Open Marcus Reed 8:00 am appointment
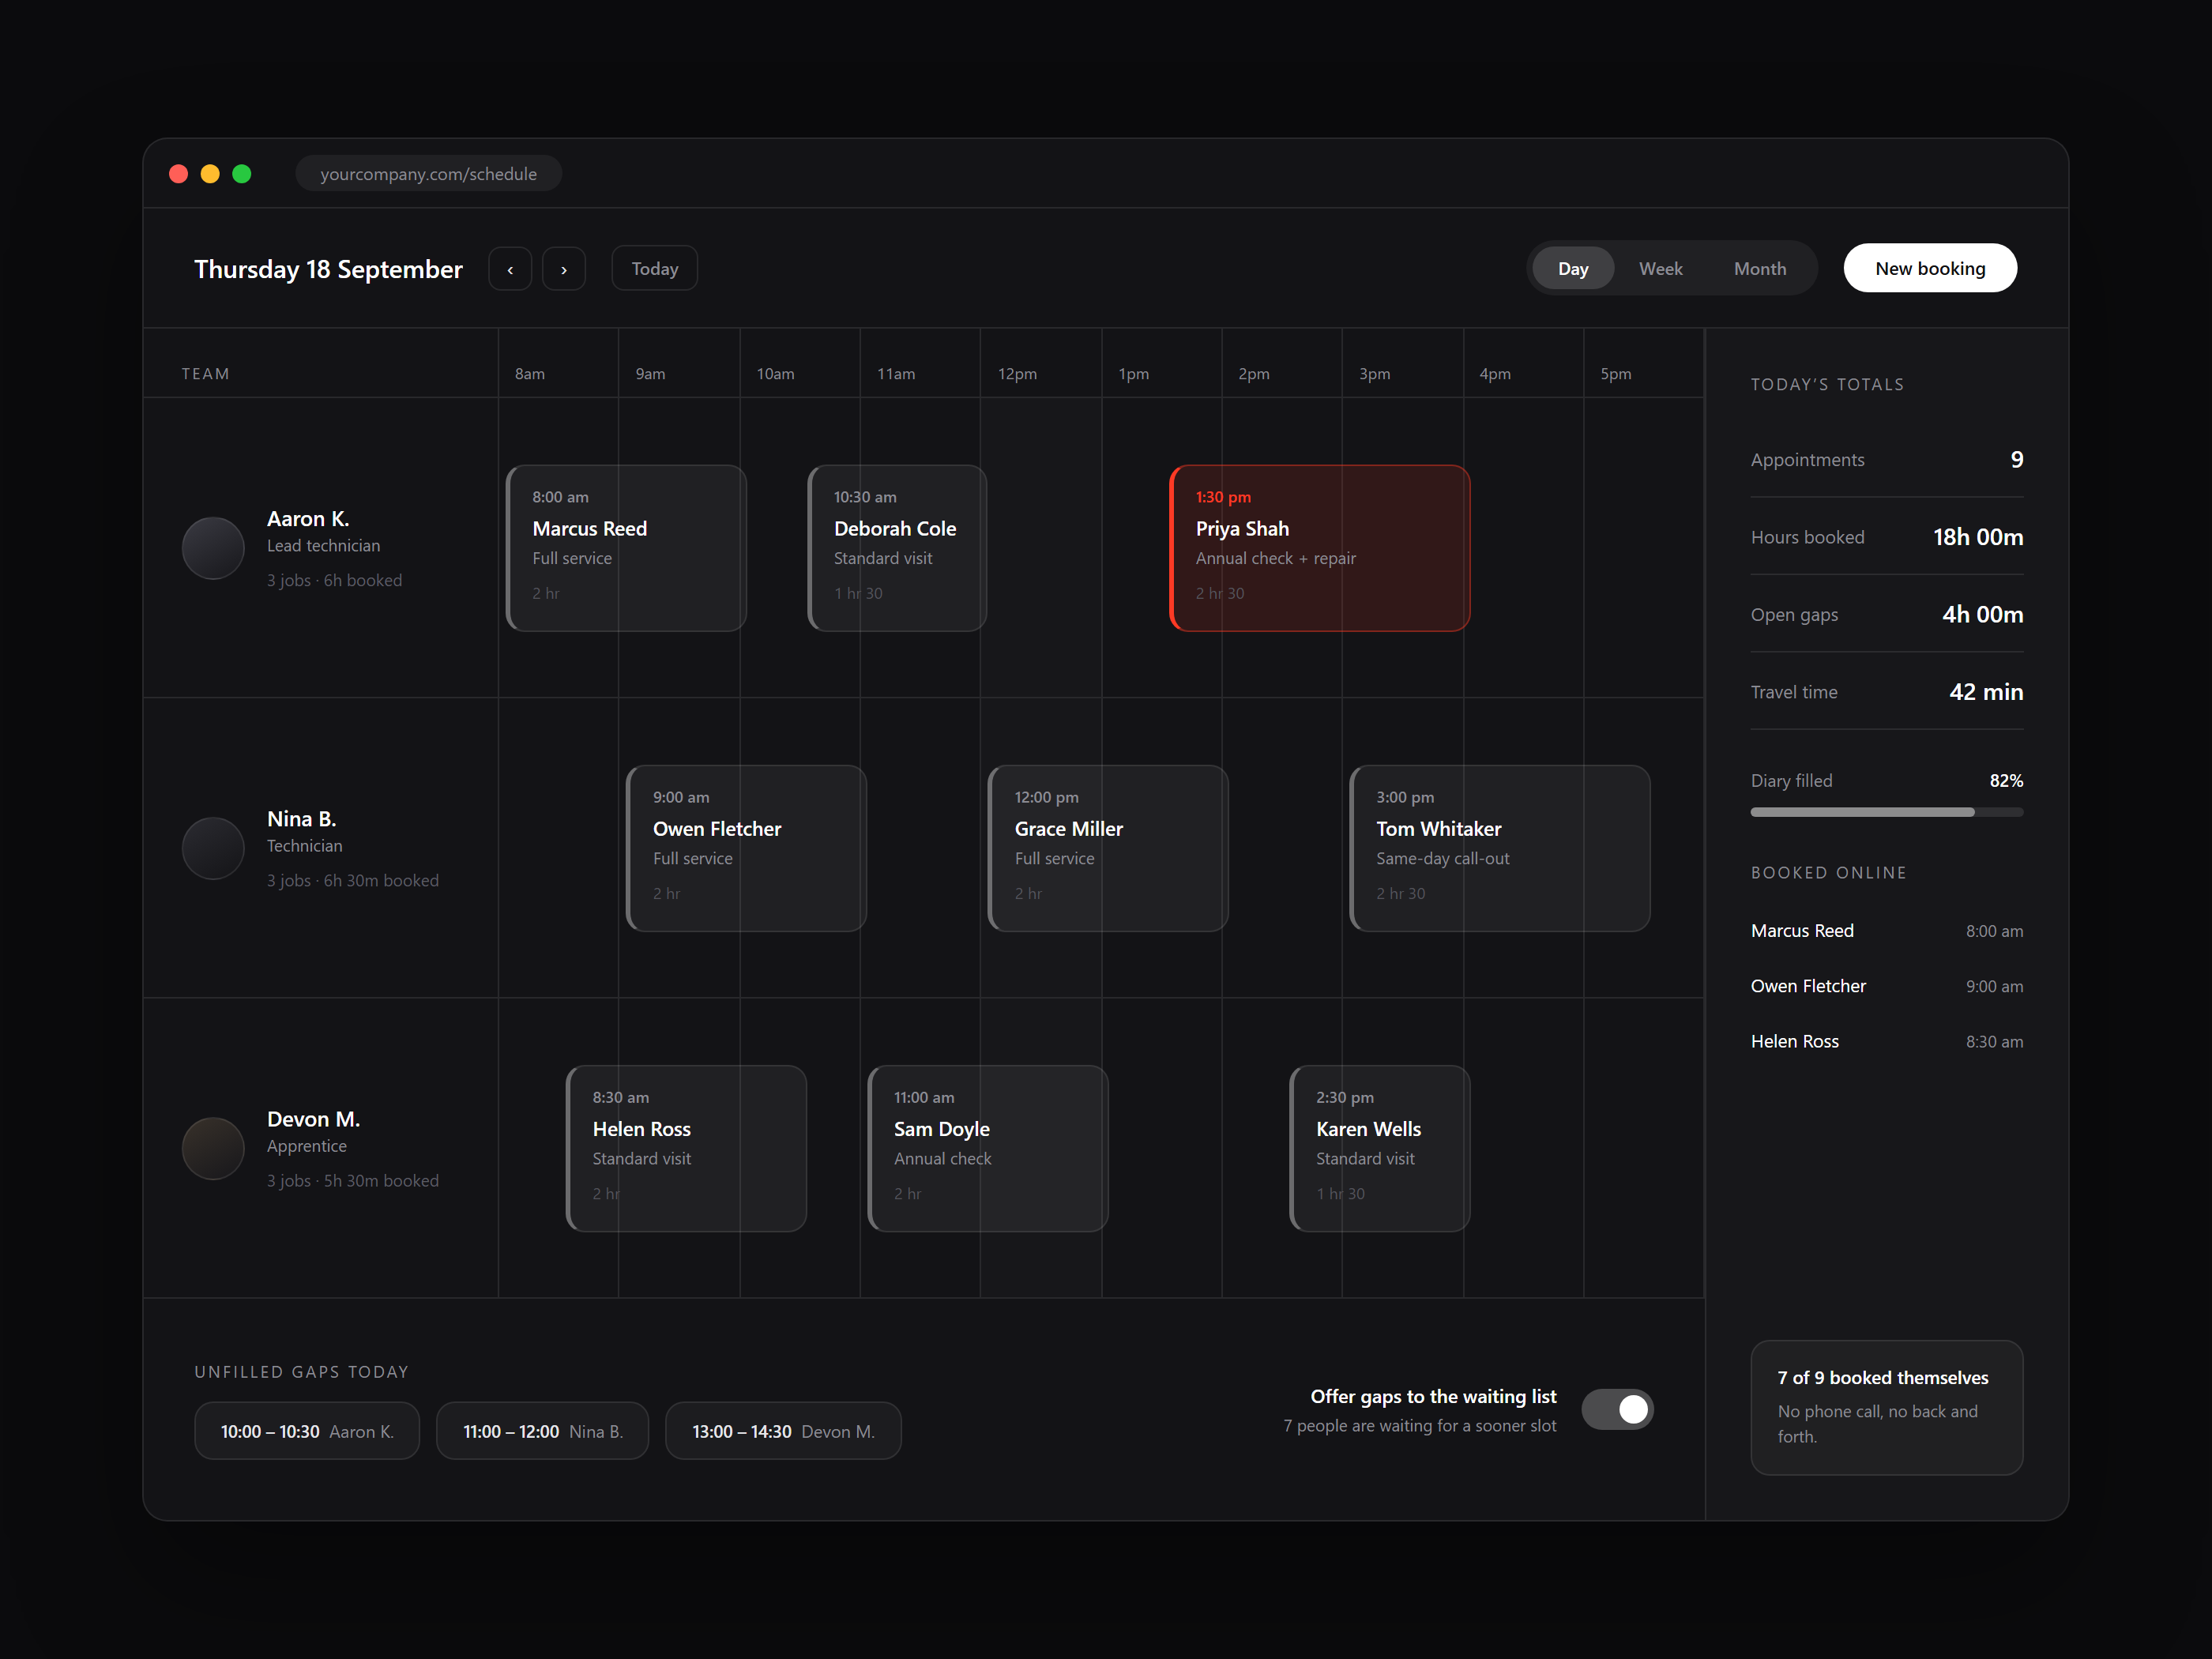The width and height of the screenshot is (2212, 1659). [x=626, y=548]
